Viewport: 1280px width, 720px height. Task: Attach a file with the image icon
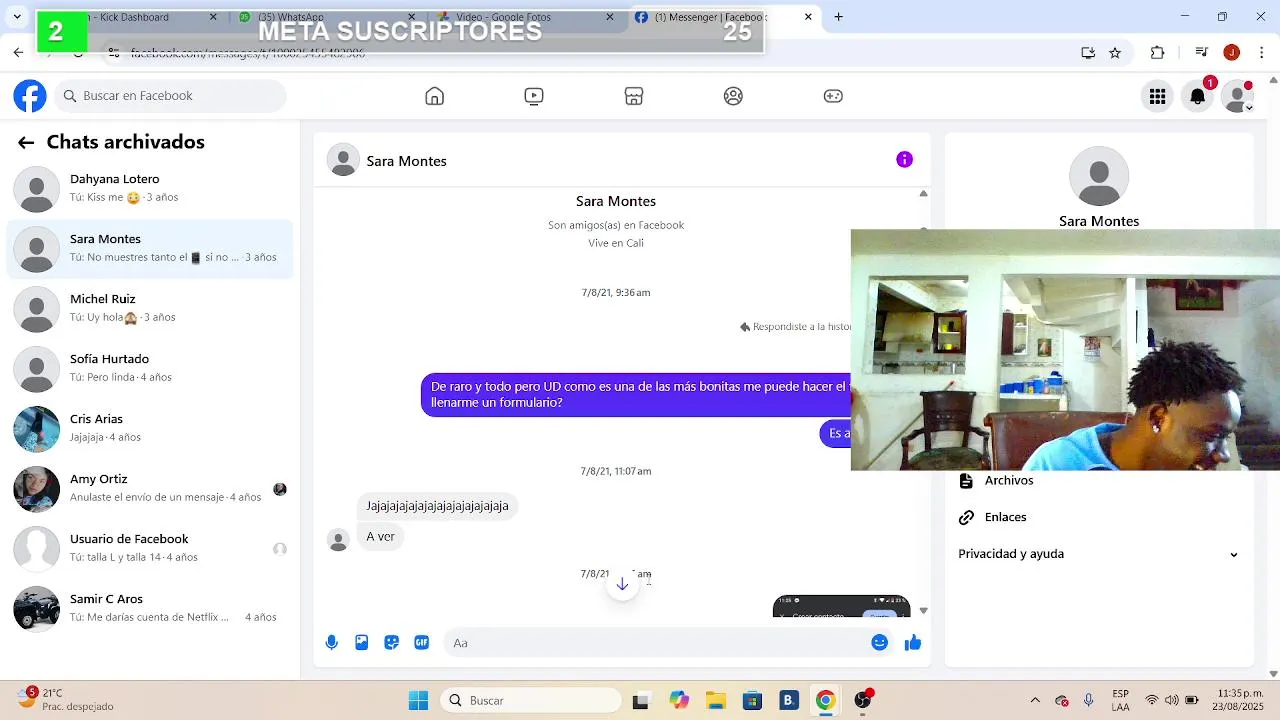point(362,643)
